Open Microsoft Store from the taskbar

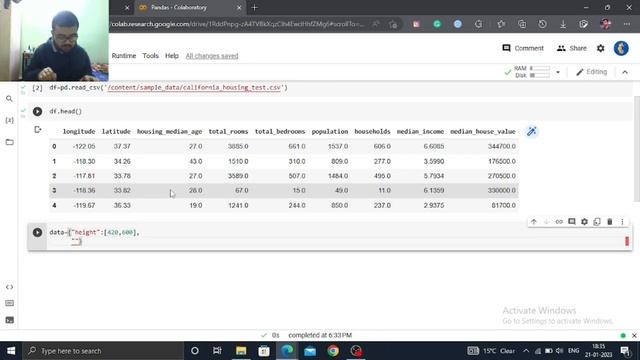[x=264, y=351]
